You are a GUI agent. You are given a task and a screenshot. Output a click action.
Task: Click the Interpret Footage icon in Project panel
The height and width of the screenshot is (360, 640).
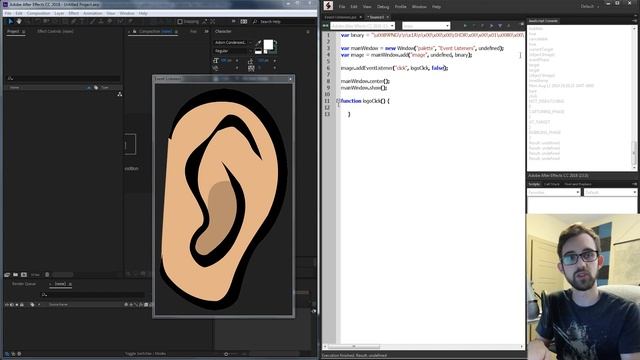pyautogui.click(x=7, y=275)
